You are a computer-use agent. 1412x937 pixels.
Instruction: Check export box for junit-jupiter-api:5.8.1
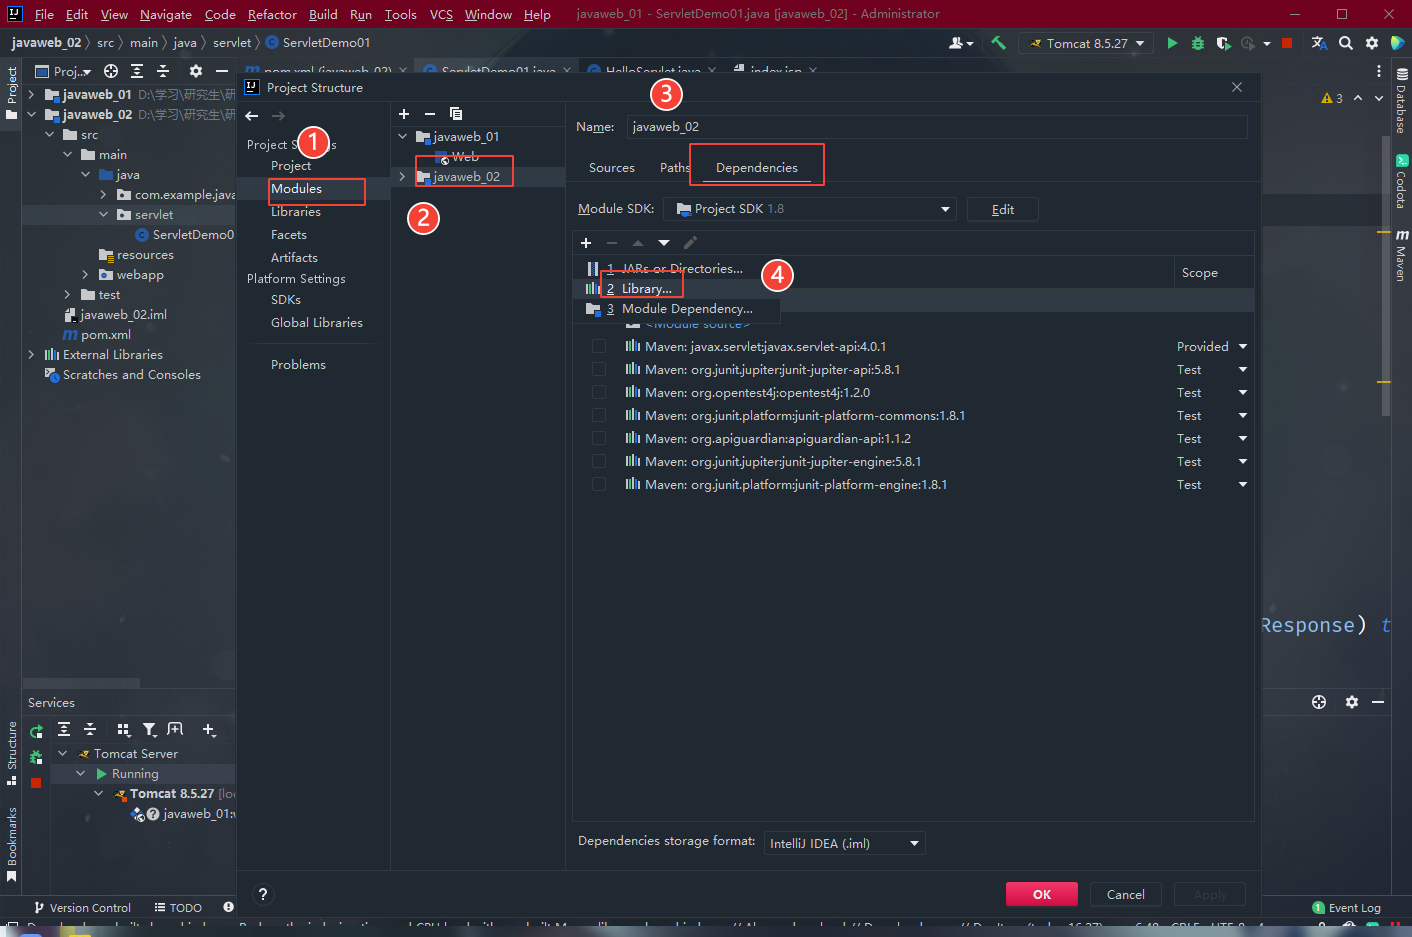coord(599,369)
